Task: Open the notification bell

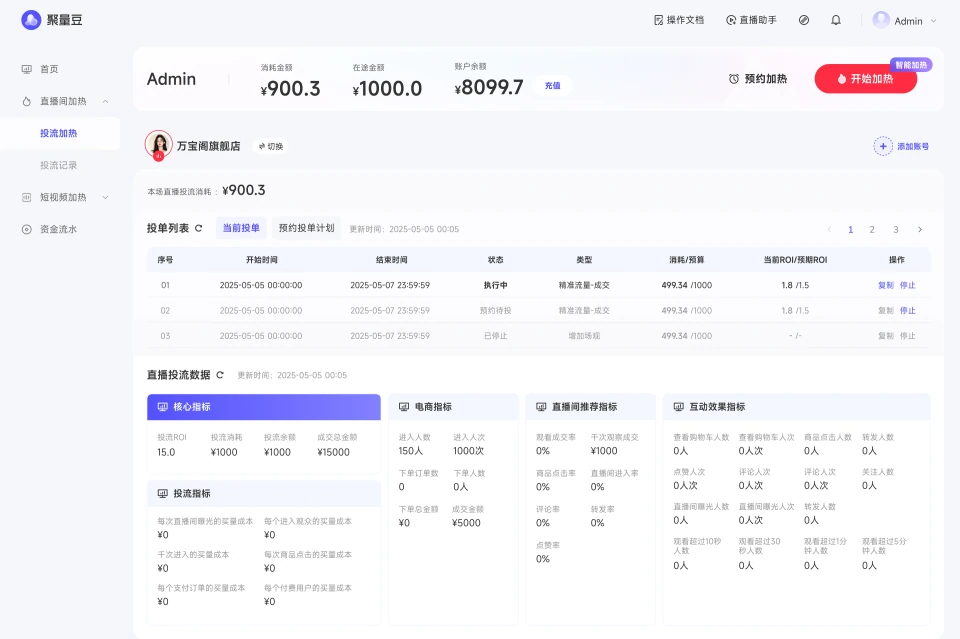Action: [x=836, y=20]
